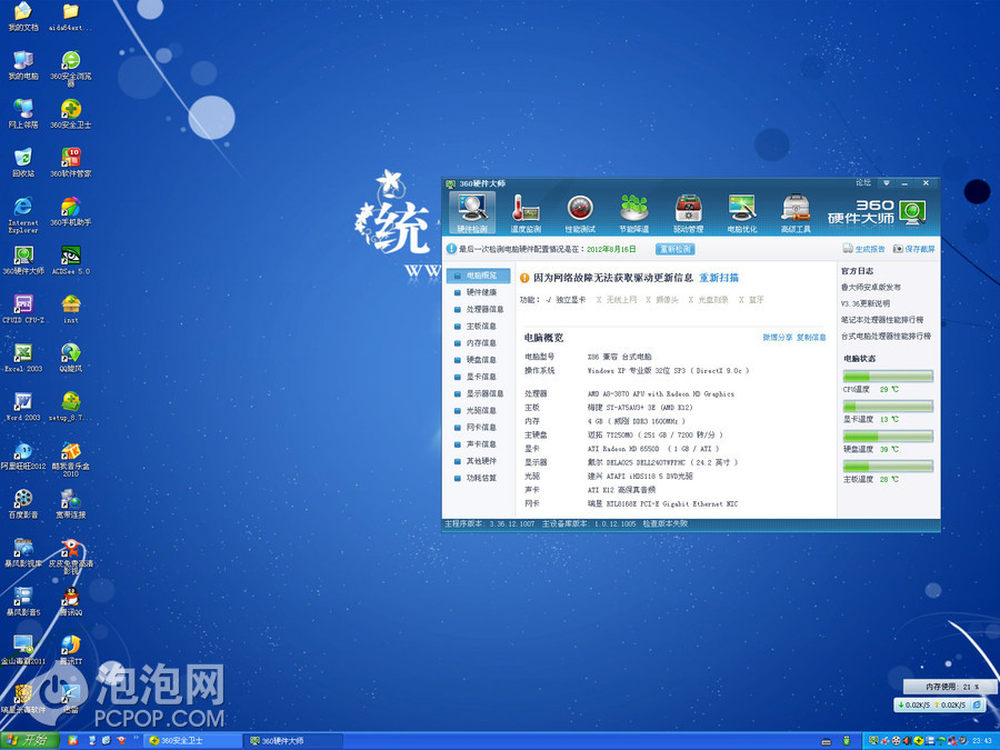Select the 我的文档 desktop icon

(23, 17)
